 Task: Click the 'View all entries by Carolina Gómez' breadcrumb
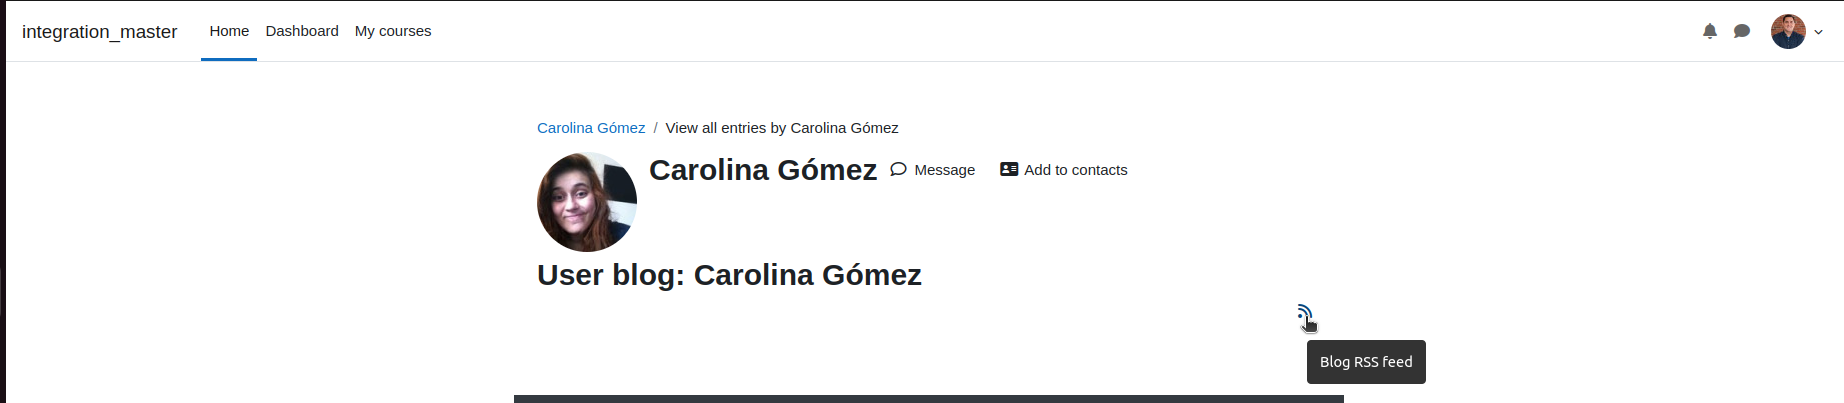click(782, 128)
